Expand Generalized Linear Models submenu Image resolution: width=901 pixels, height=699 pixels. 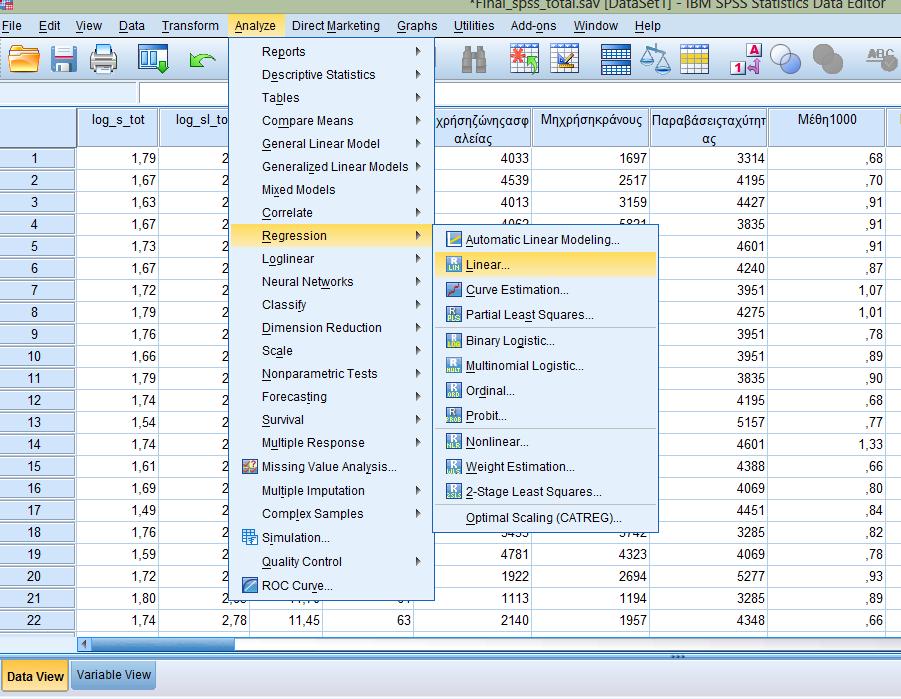331,167
